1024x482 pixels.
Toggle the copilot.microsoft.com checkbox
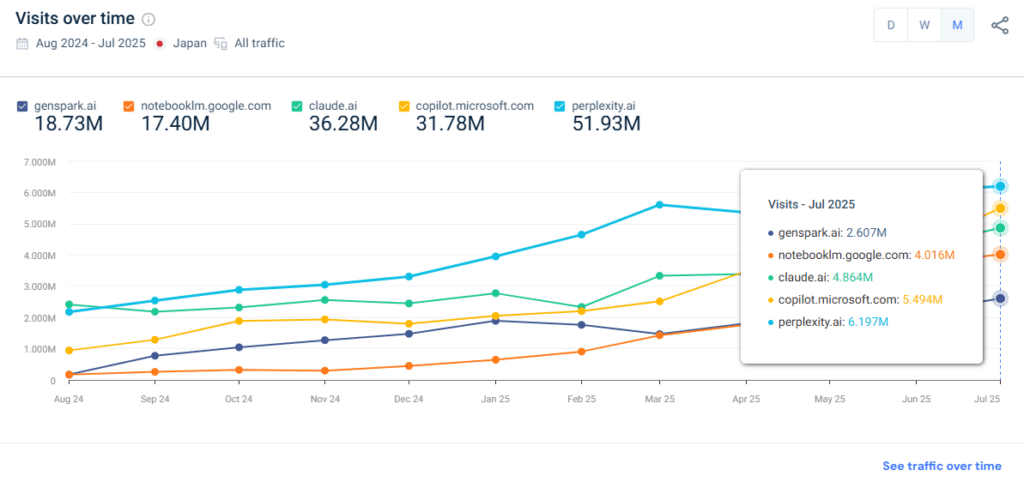404,106
